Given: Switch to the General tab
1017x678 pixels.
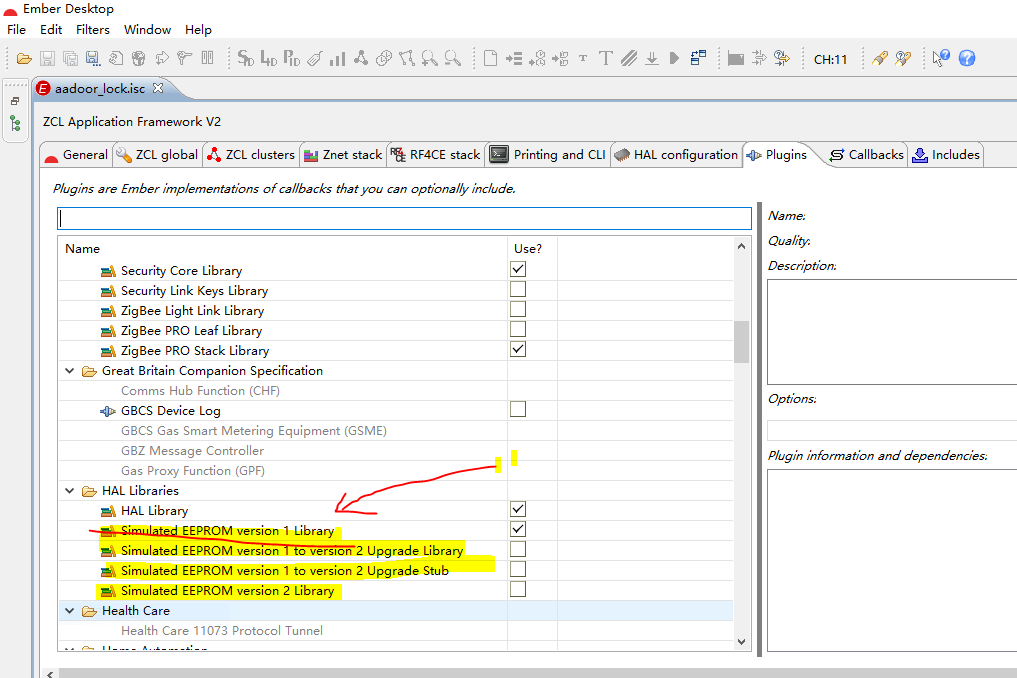Looking at the screenshot, I should 77,155.
